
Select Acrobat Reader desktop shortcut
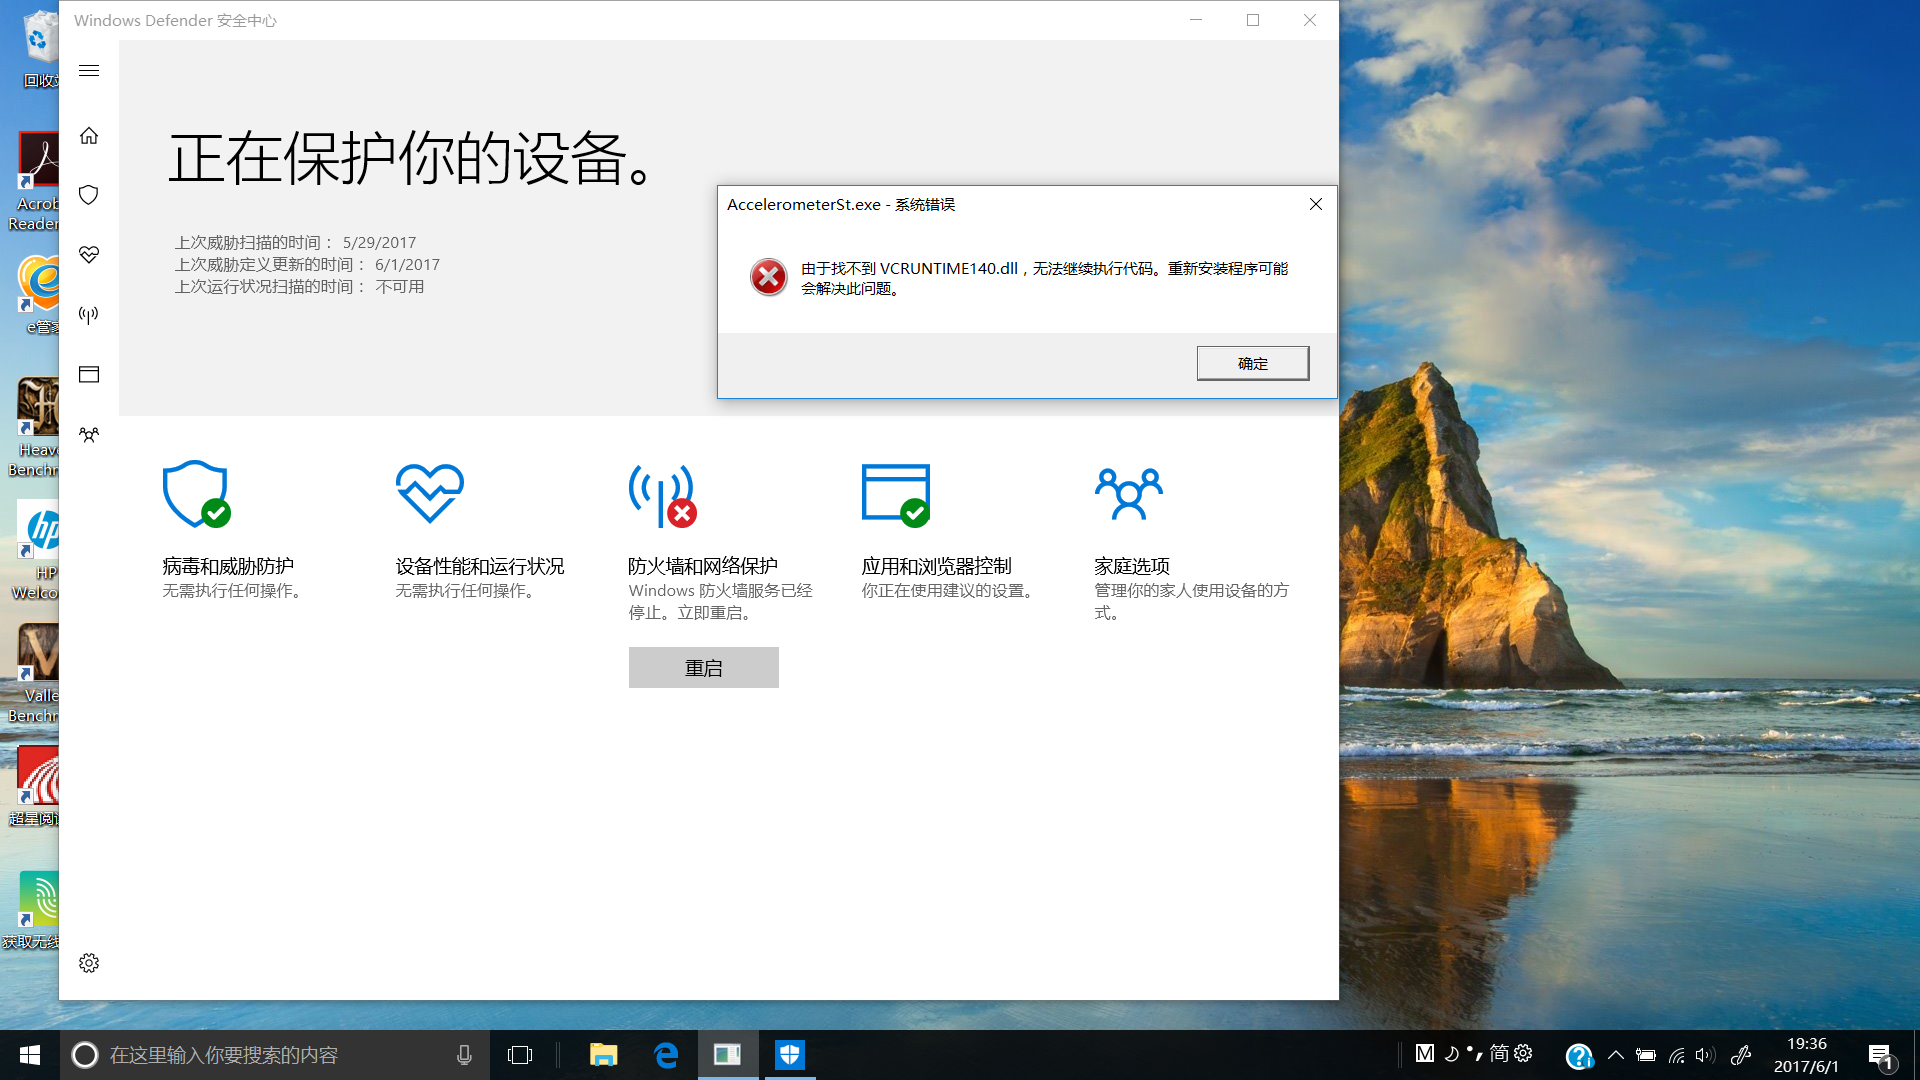click(34, 182)
